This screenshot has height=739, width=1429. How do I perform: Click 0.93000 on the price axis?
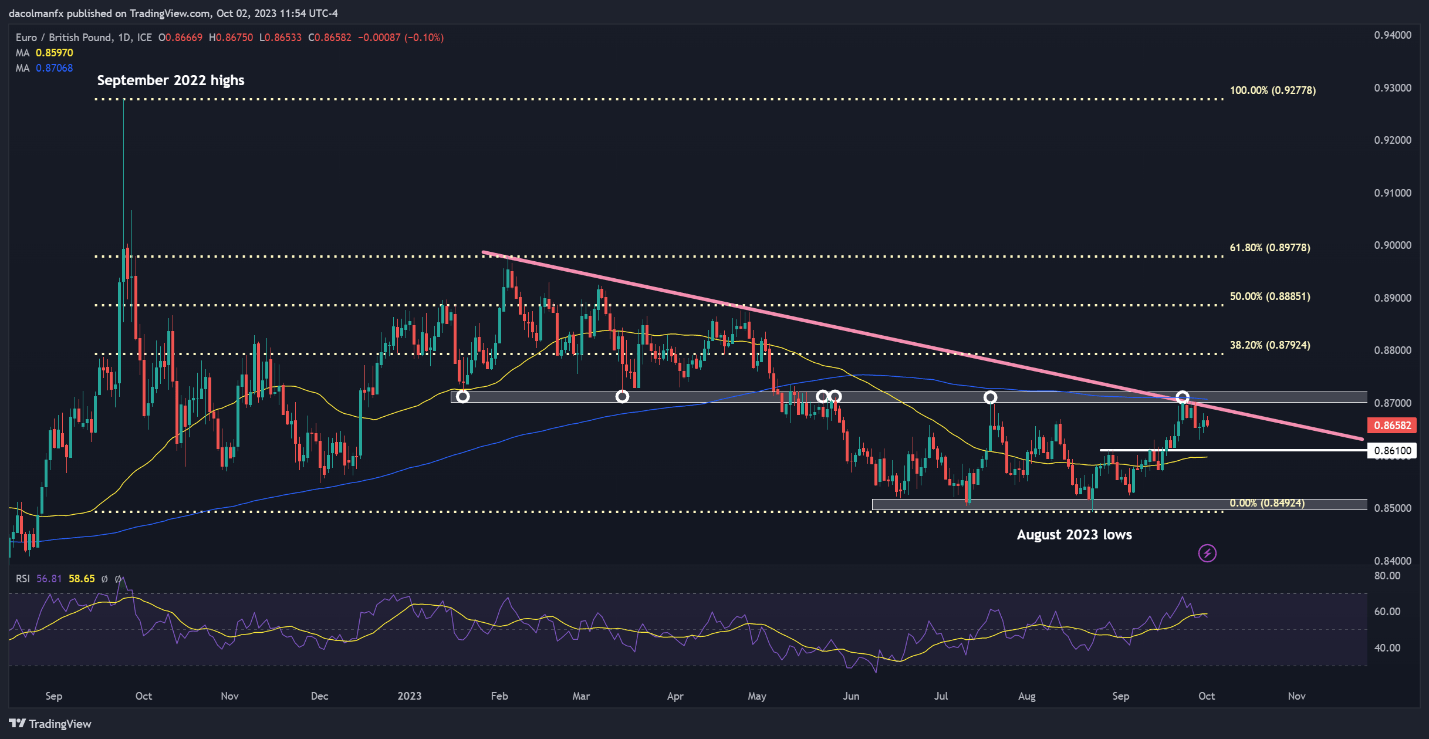click(x=1391, y=88)
